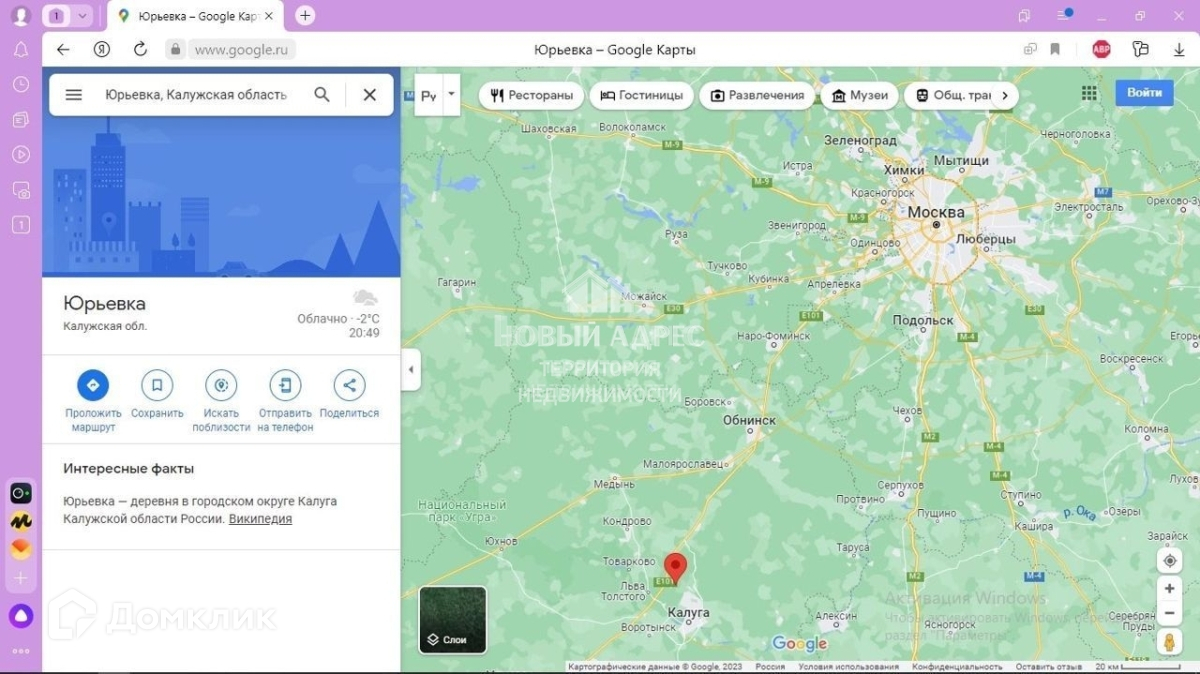The height and width of the screenshot is (674, 1200).
Task: Open sidebar three-dots more options
Action: pos(21,652)
